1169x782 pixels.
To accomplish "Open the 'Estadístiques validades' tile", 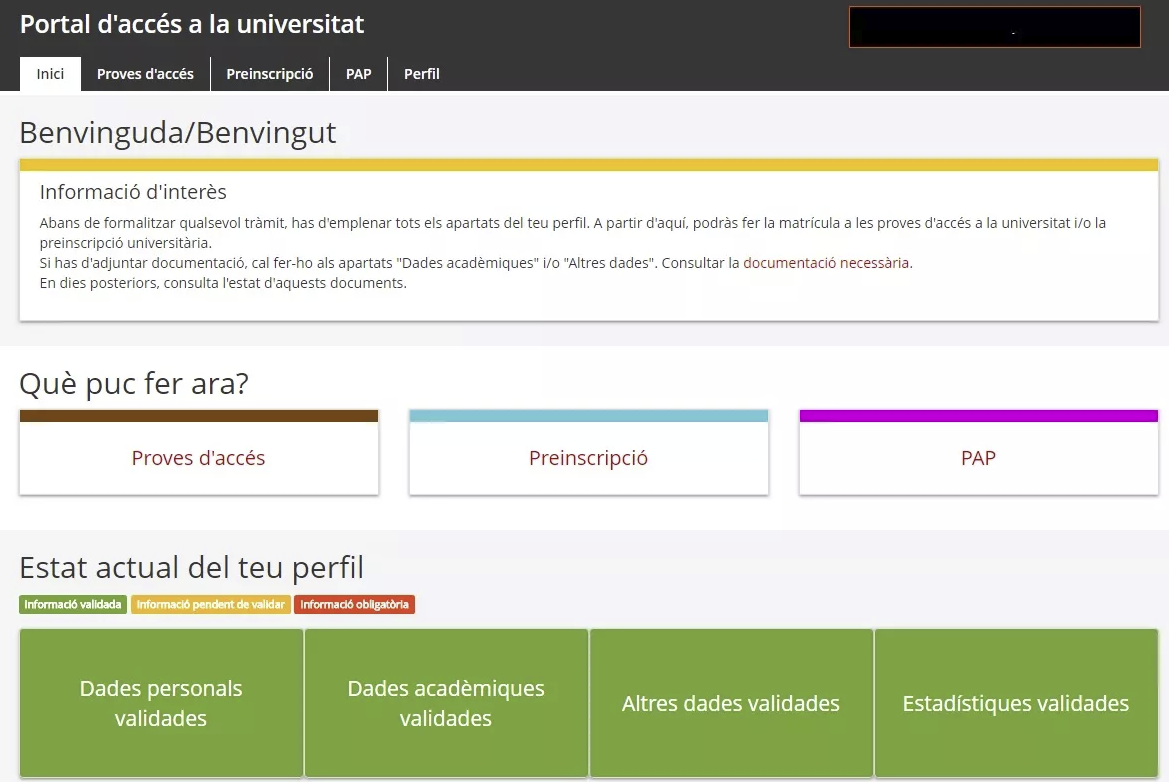I will 1016,703.
